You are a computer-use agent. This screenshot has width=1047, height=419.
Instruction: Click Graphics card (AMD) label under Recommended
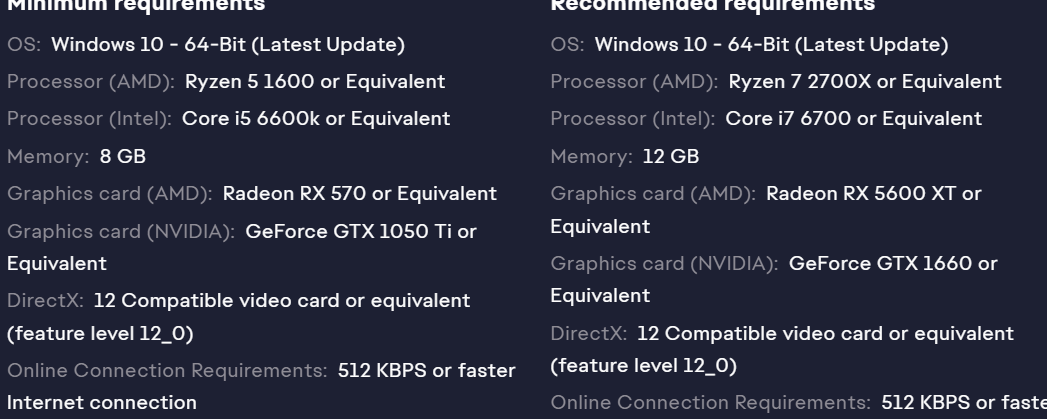click(653, 193)
